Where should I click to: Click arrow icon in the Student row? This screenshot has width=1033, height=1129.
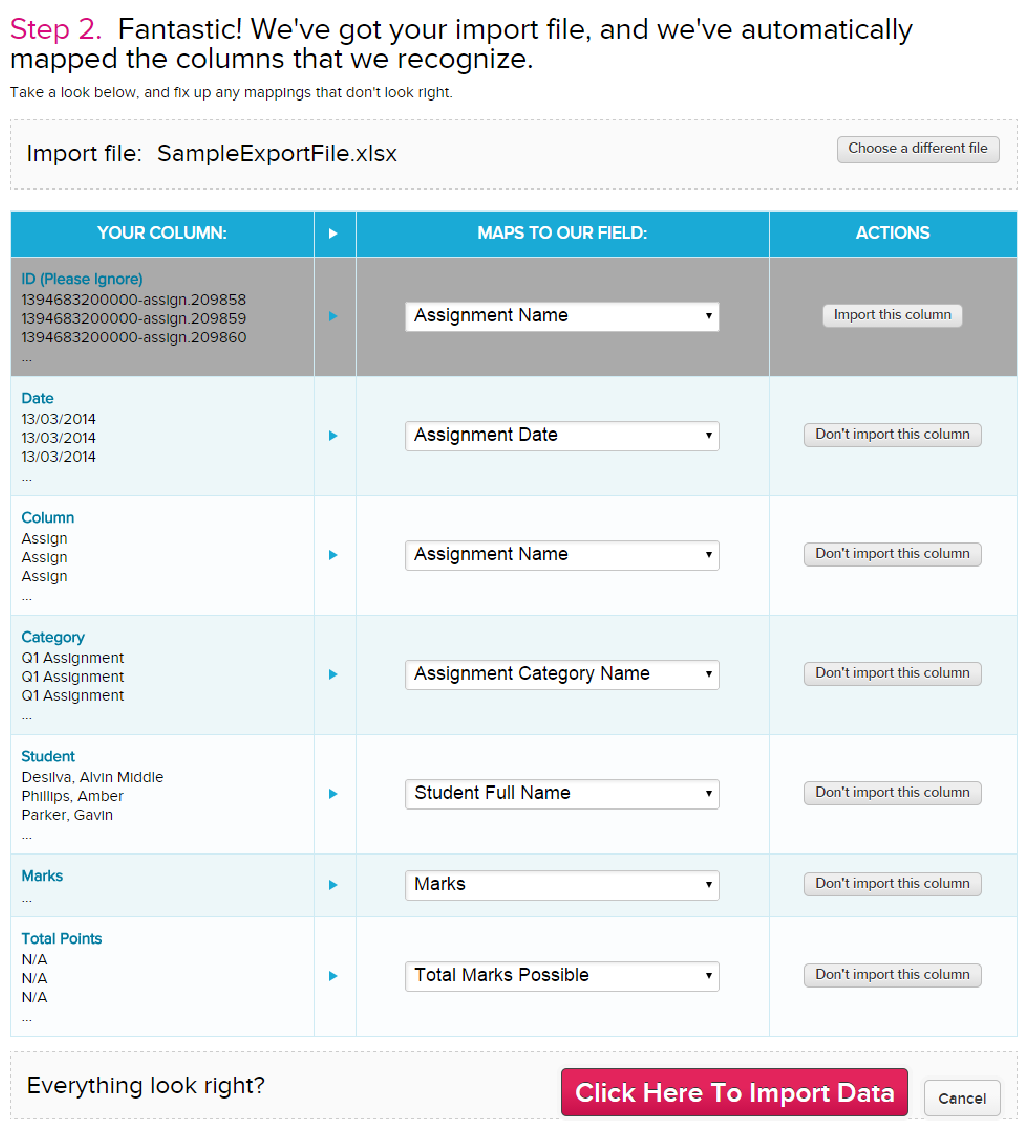pos(334,794)
